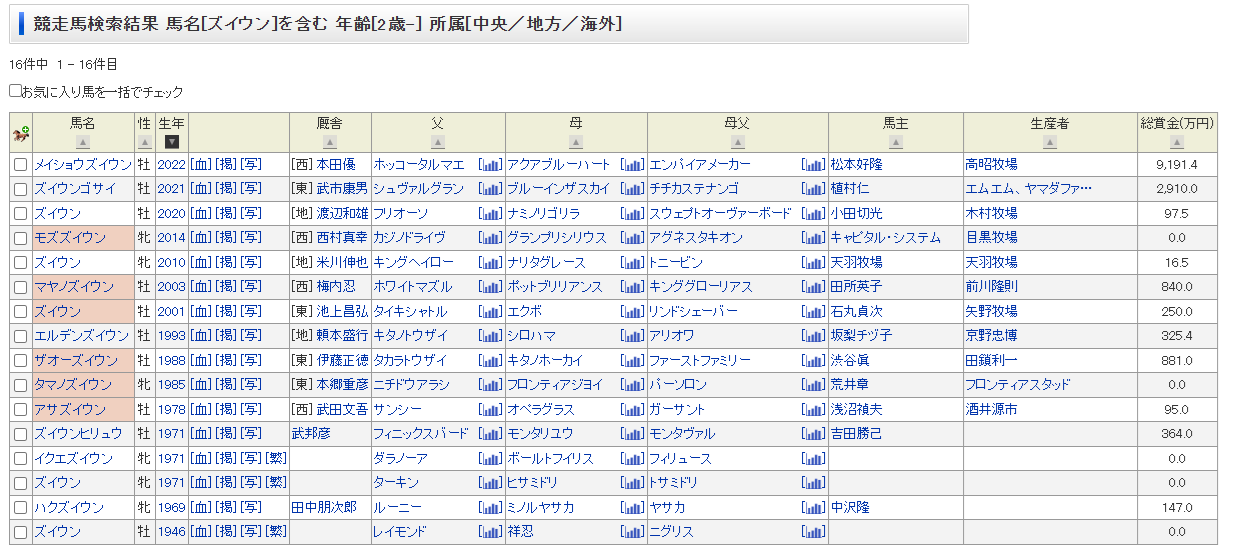Open the [血] pedigree tab for メイショウズイウン
The width and height of the screenshot is (1233, 553).
200,165
